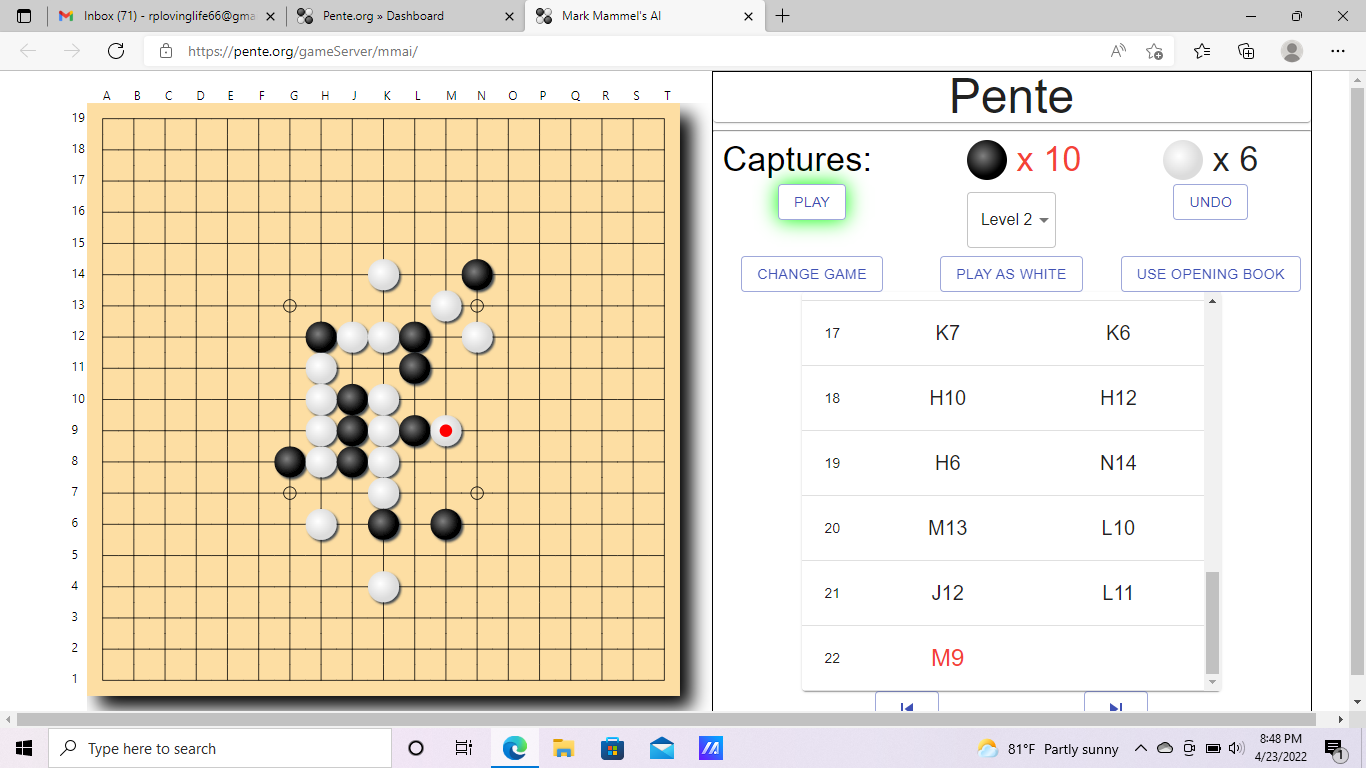Click the white stone at K7
The image size is (1366, 768).
click(x=384, y=493)
